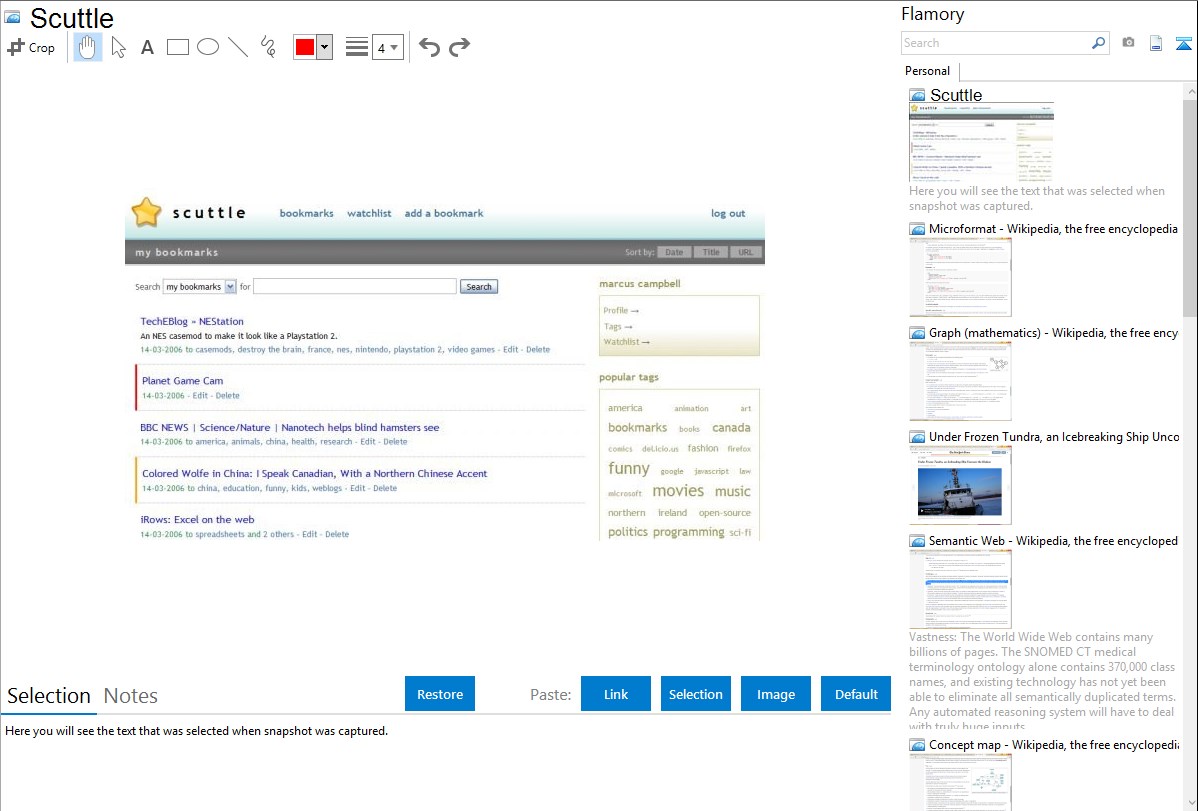The height and width of the screenshot is (811, 1198).
Task: Select the text annotation tool
Action: (147, 47)
